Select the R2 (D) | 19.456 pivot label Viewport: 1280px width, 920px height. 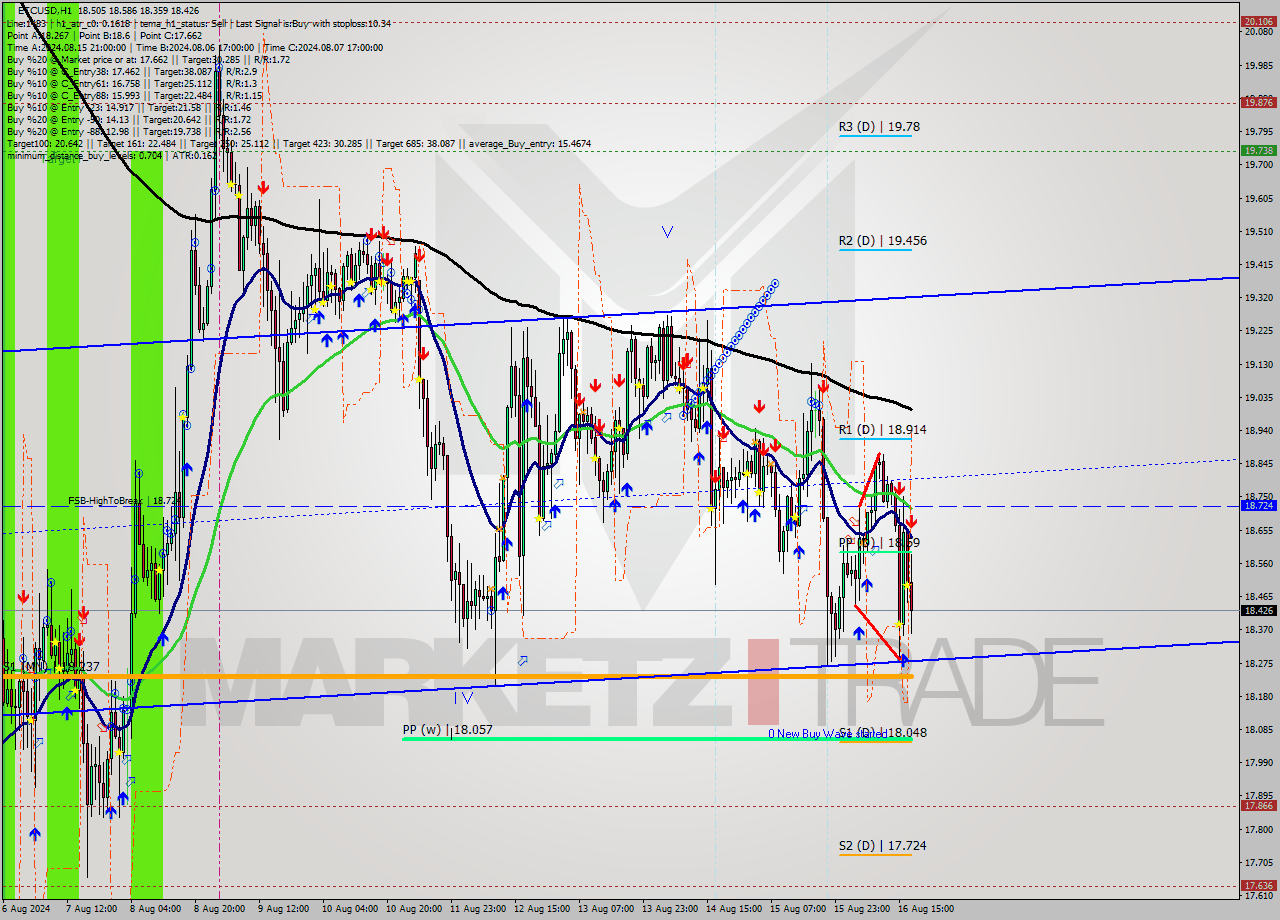pos(883,241)
